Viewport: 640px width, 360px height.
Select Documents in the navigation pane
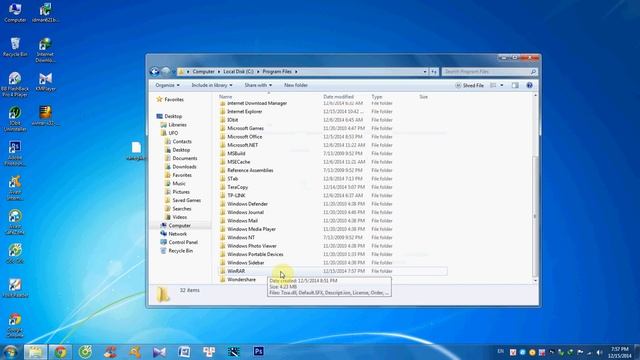coord(181,158)
